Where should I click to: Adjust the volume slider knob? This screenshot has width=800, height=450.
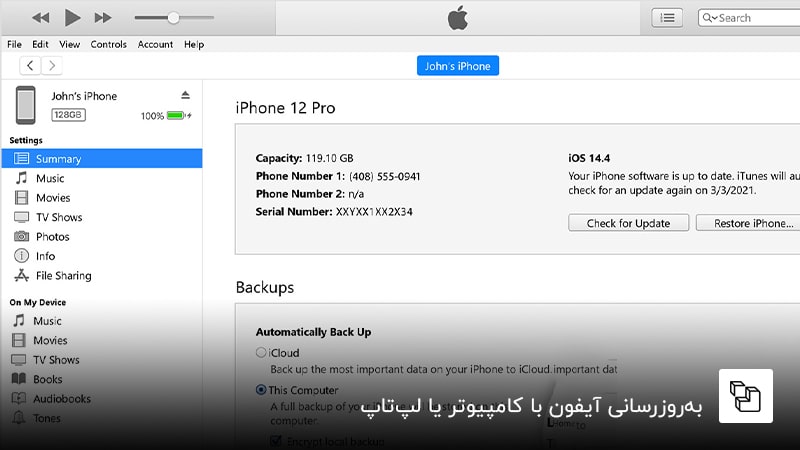click(x=173, y=18)
